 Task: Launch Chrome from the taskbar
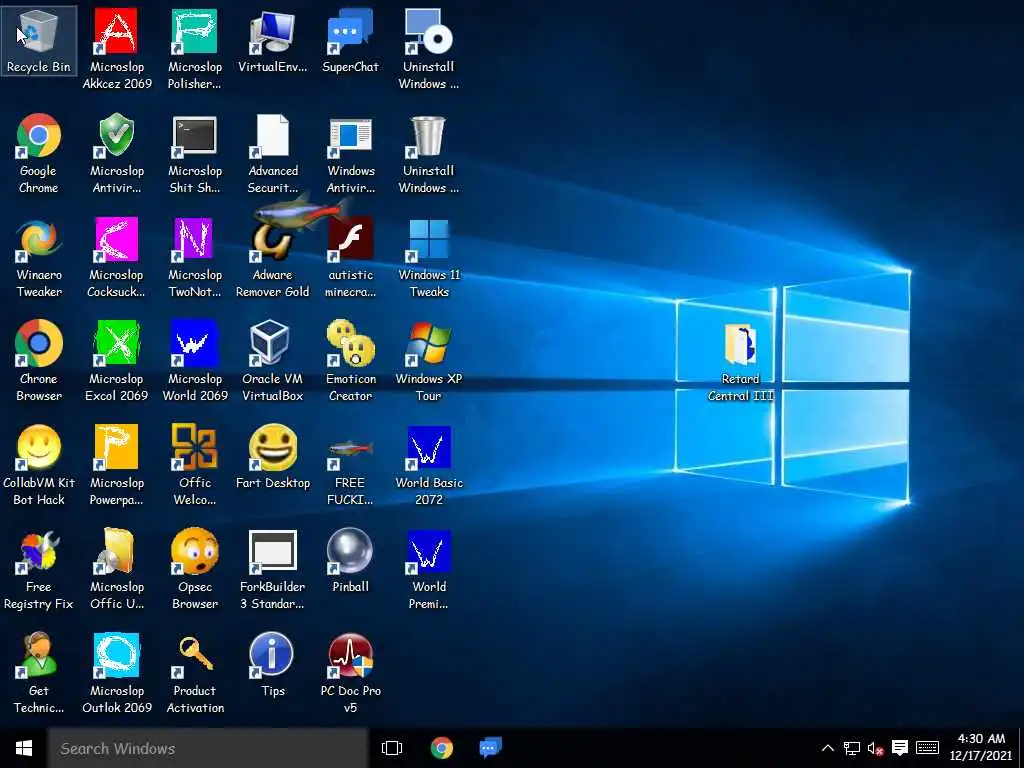[x=442, y=748]
